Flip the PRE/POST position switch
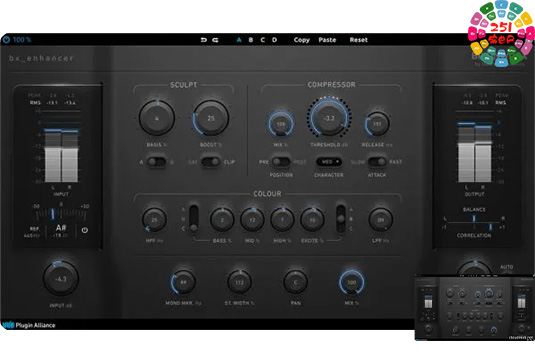The width and height of the screenshot is (535, 363). pyautogui.click(x=281, y=162)
